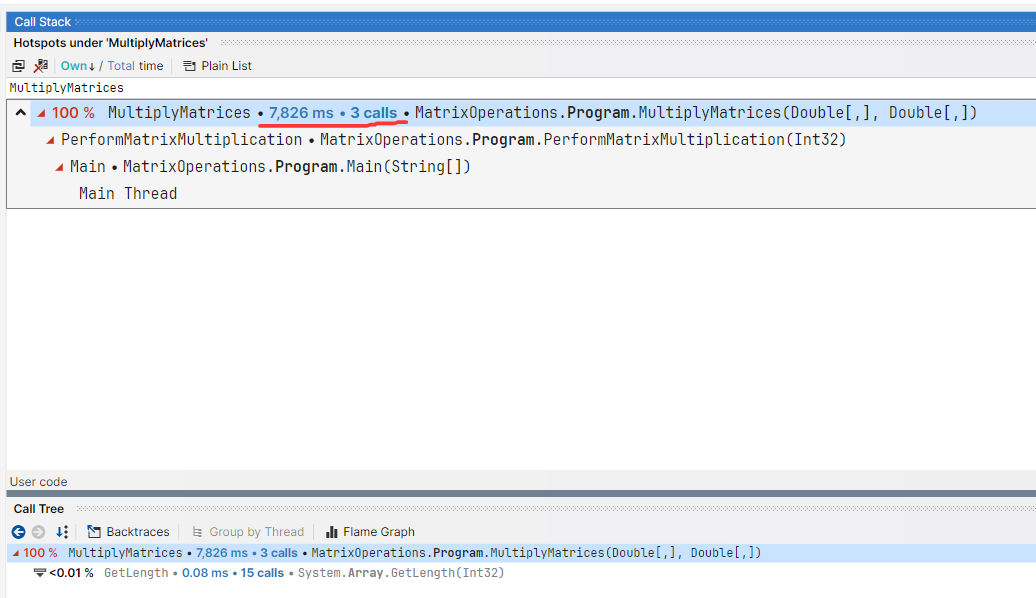The width and height of the screenshot is (1036, 598).
Task: Collapse the PerformMatrixMultiplication tree node
Action: [51, 140]
